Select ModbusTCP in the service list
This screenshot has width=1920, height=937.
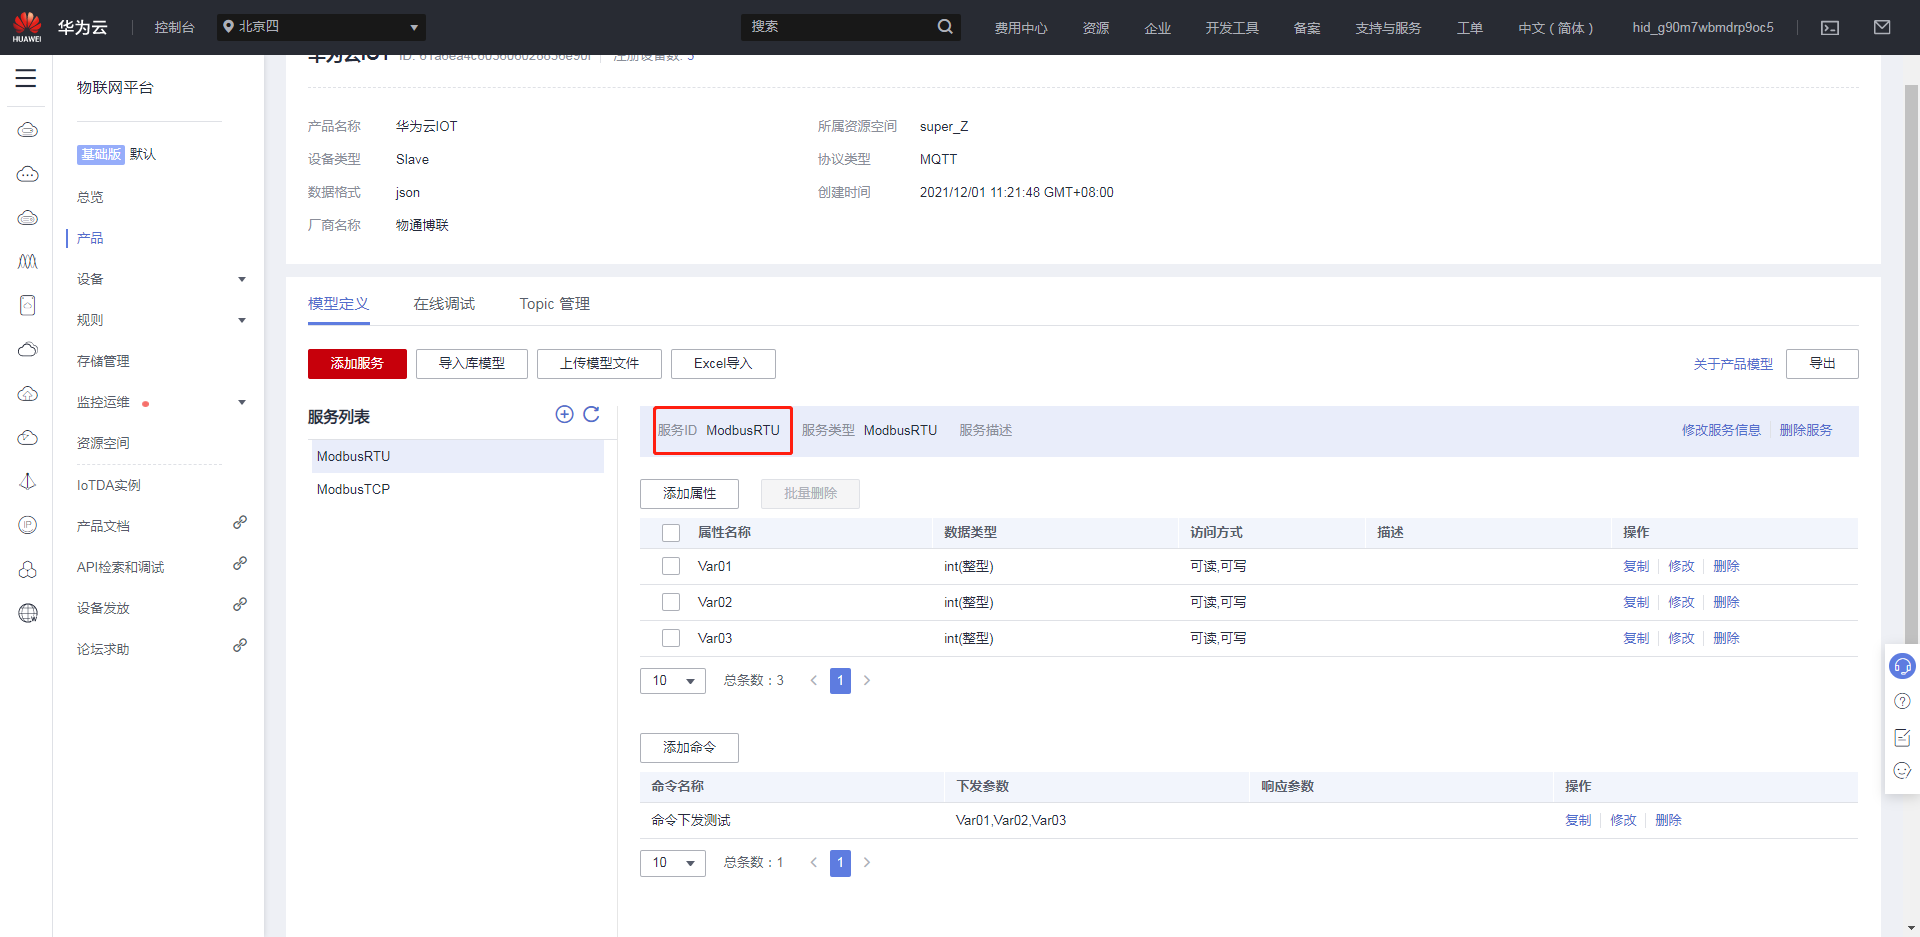click(354, 490)
